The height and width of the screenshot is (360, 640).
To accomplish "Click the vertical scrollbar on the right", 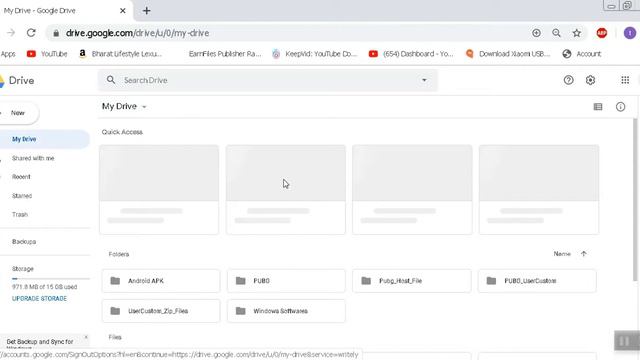I will 635,200.
